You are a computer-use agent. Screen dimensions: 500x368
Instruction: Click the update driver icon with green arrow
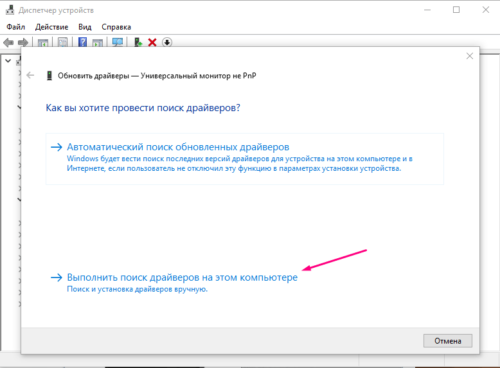click(138, 42)
